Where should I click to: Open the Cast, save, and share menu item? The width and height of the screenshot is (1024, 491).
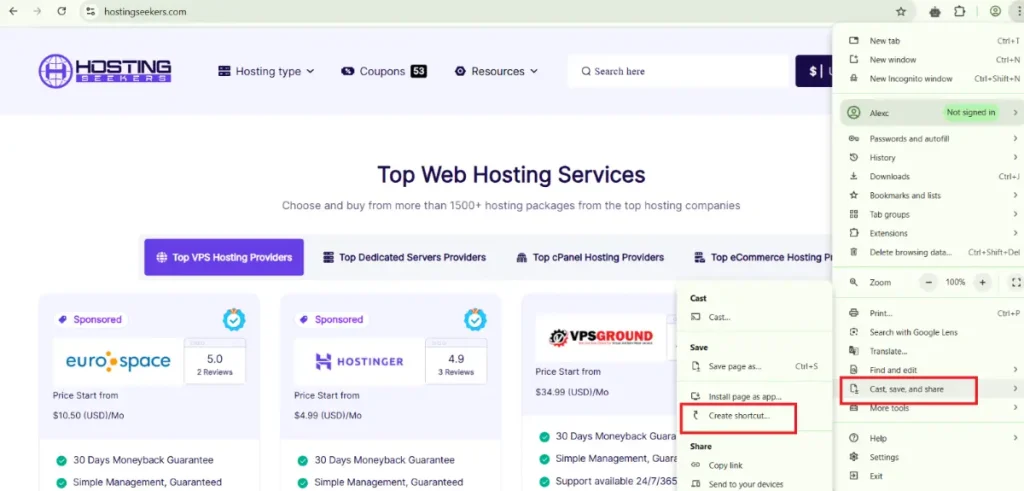pyautogui.click(x=907, y=388)
